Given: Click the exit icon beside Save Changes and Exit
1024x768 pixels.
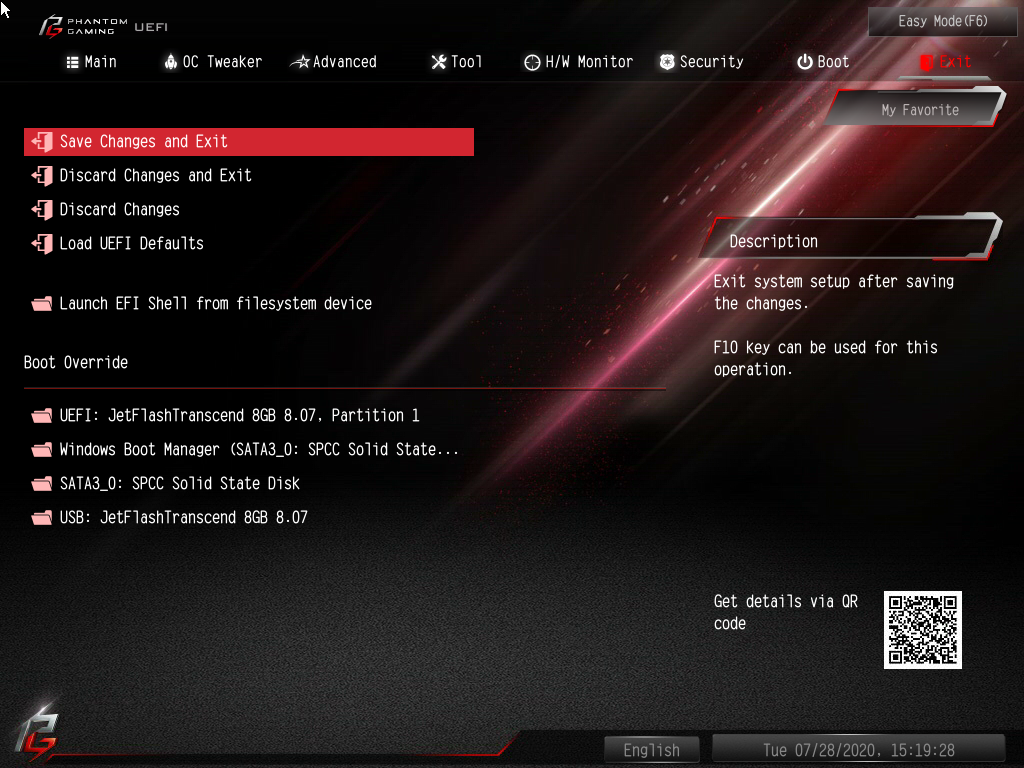Looking at the screenshot, I should point(42,142).
